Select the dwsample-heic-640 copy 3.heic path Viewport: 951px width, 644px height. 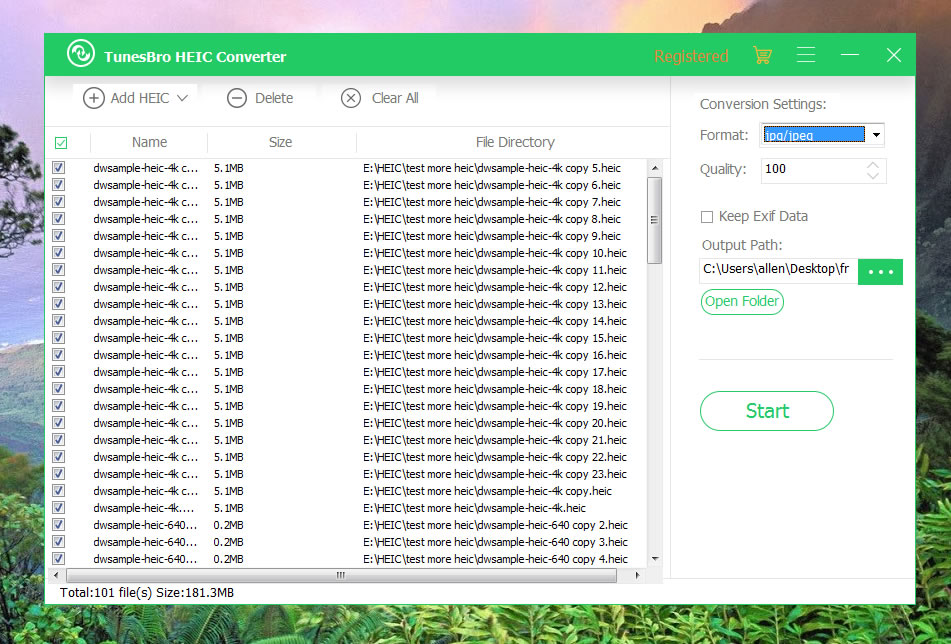click(495, 542)
